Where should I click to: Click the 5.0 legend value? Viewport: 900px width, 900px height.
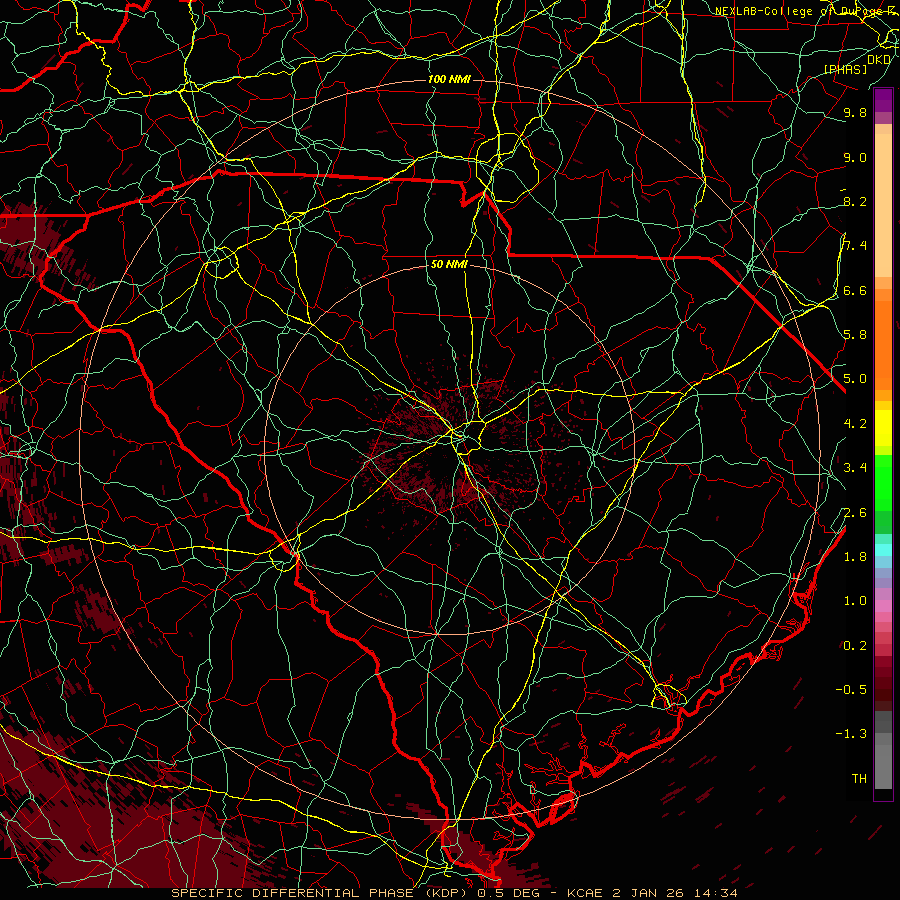coord(855,379)
